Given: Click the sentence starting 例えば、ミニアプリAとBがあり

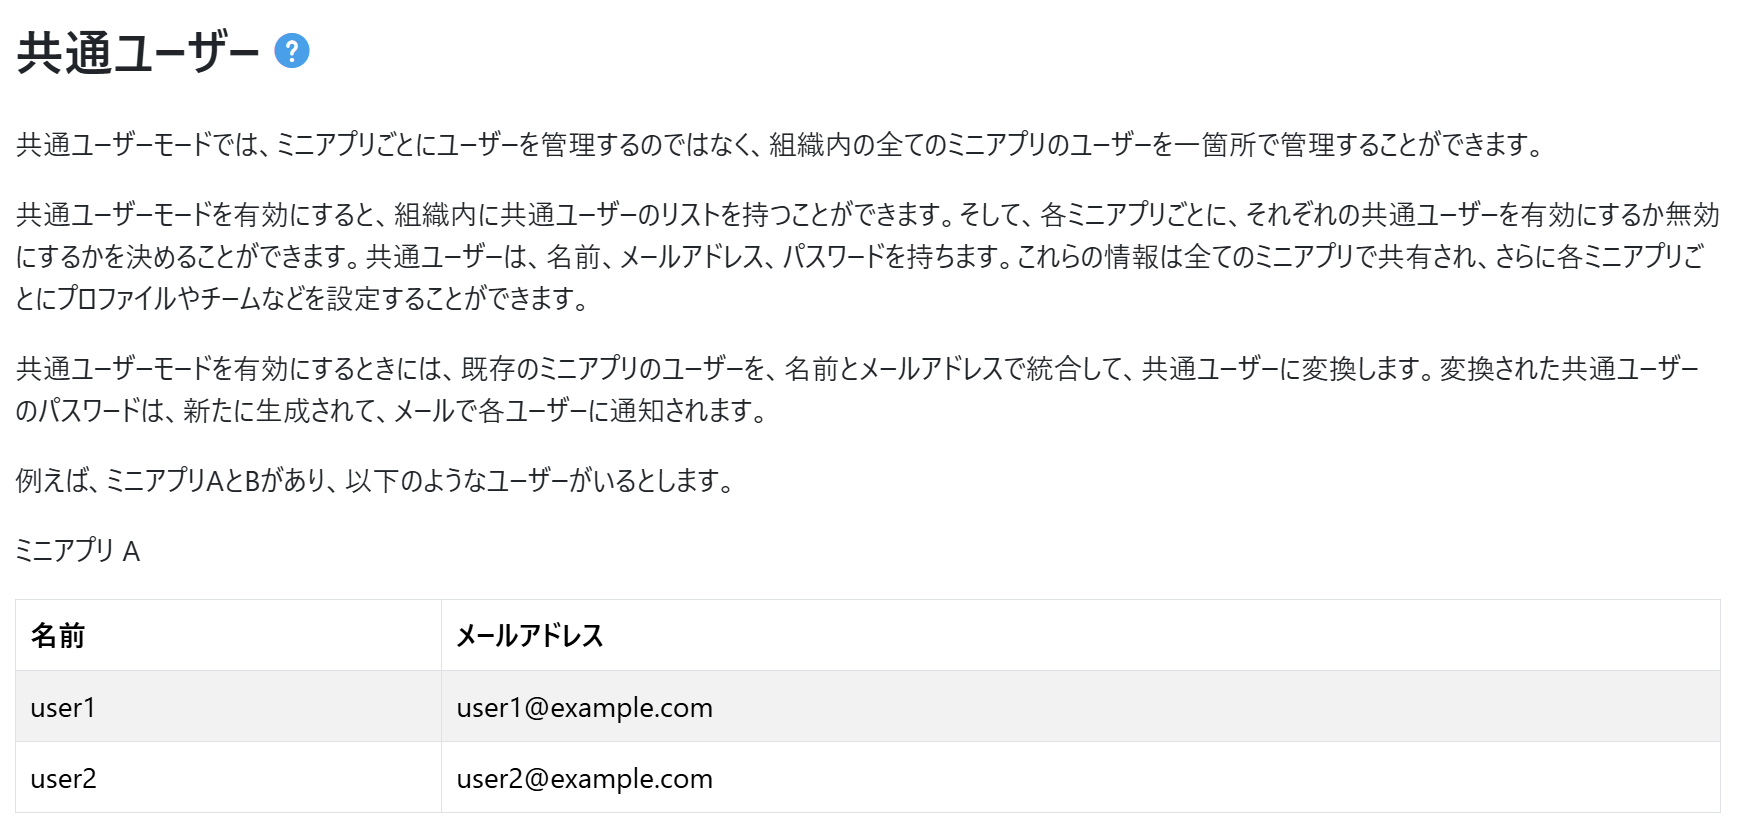Looking at the screenshot, I should point(375,481).
